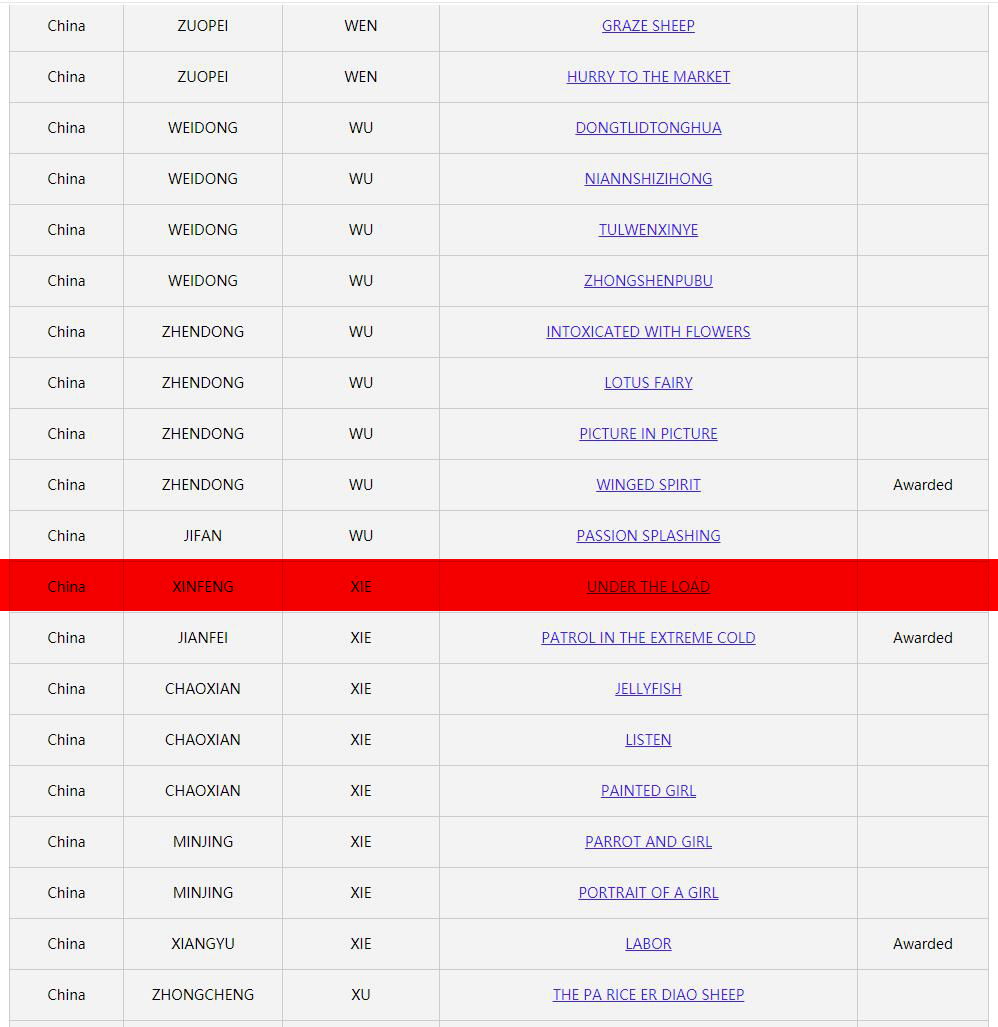Open the awarded LABOR link
This screenshot has height=1027, width=998.
pos(648,945)
